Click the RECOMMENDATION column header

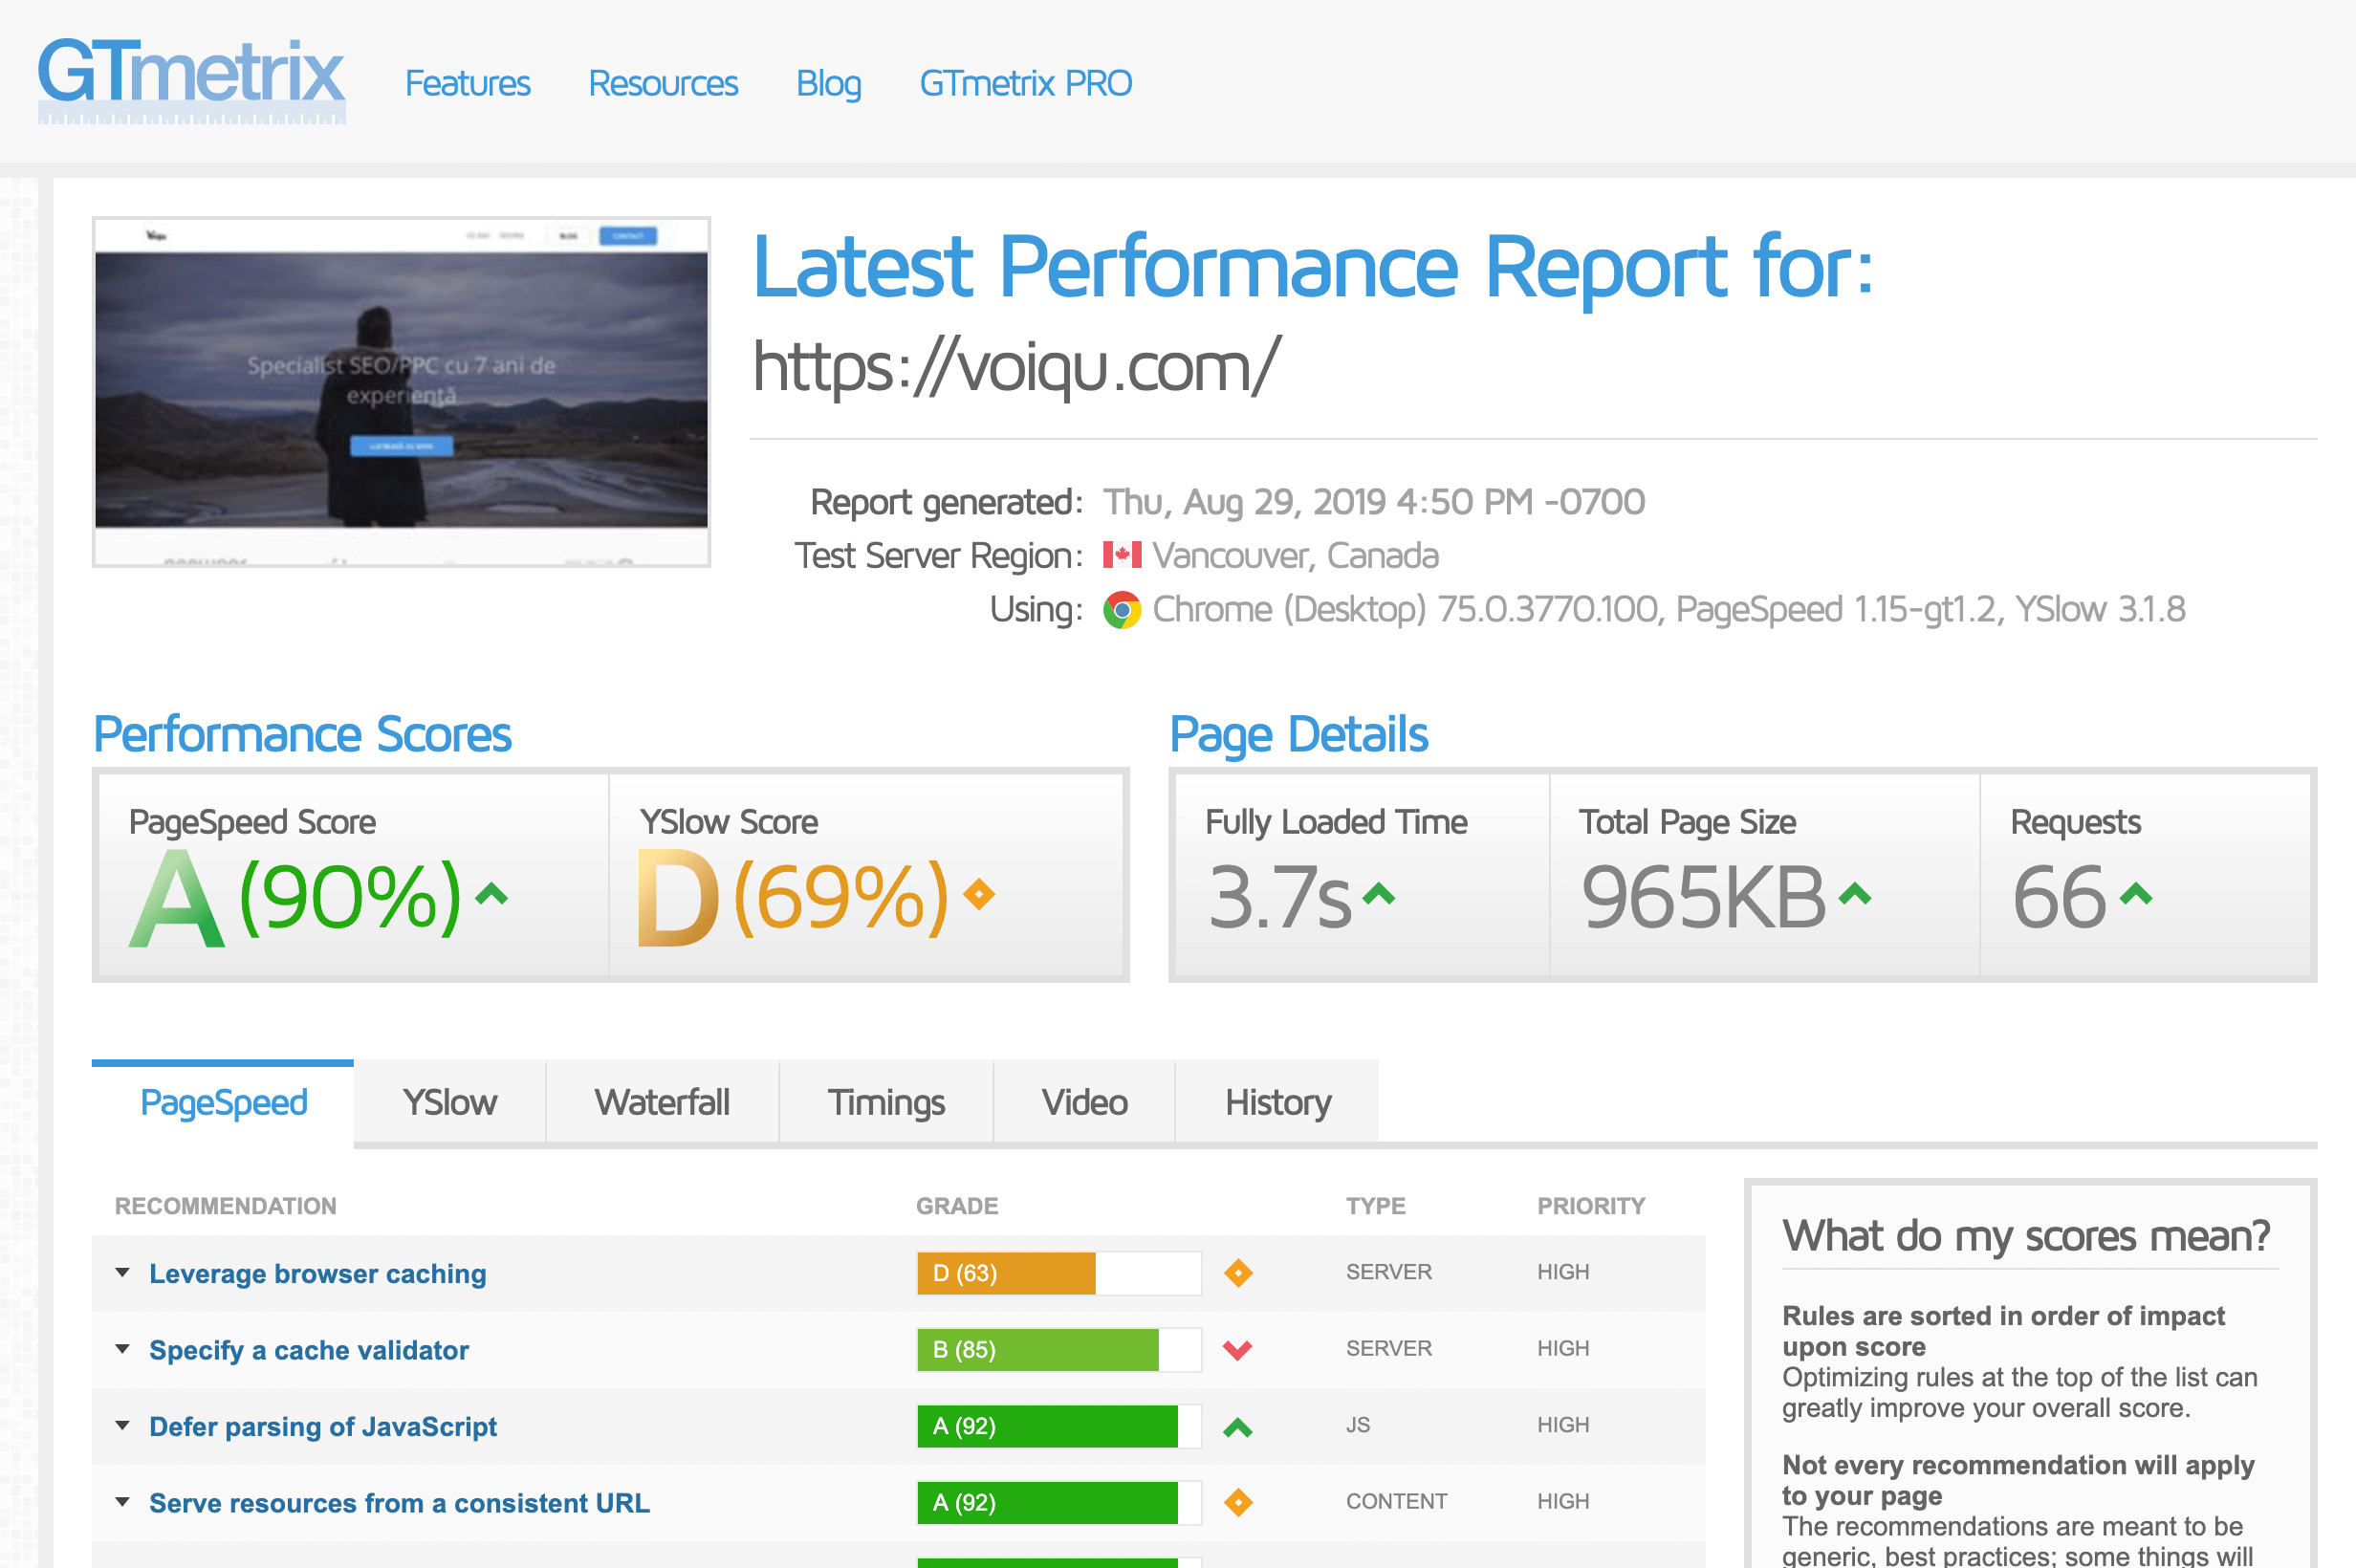(x=225, y=1206)
